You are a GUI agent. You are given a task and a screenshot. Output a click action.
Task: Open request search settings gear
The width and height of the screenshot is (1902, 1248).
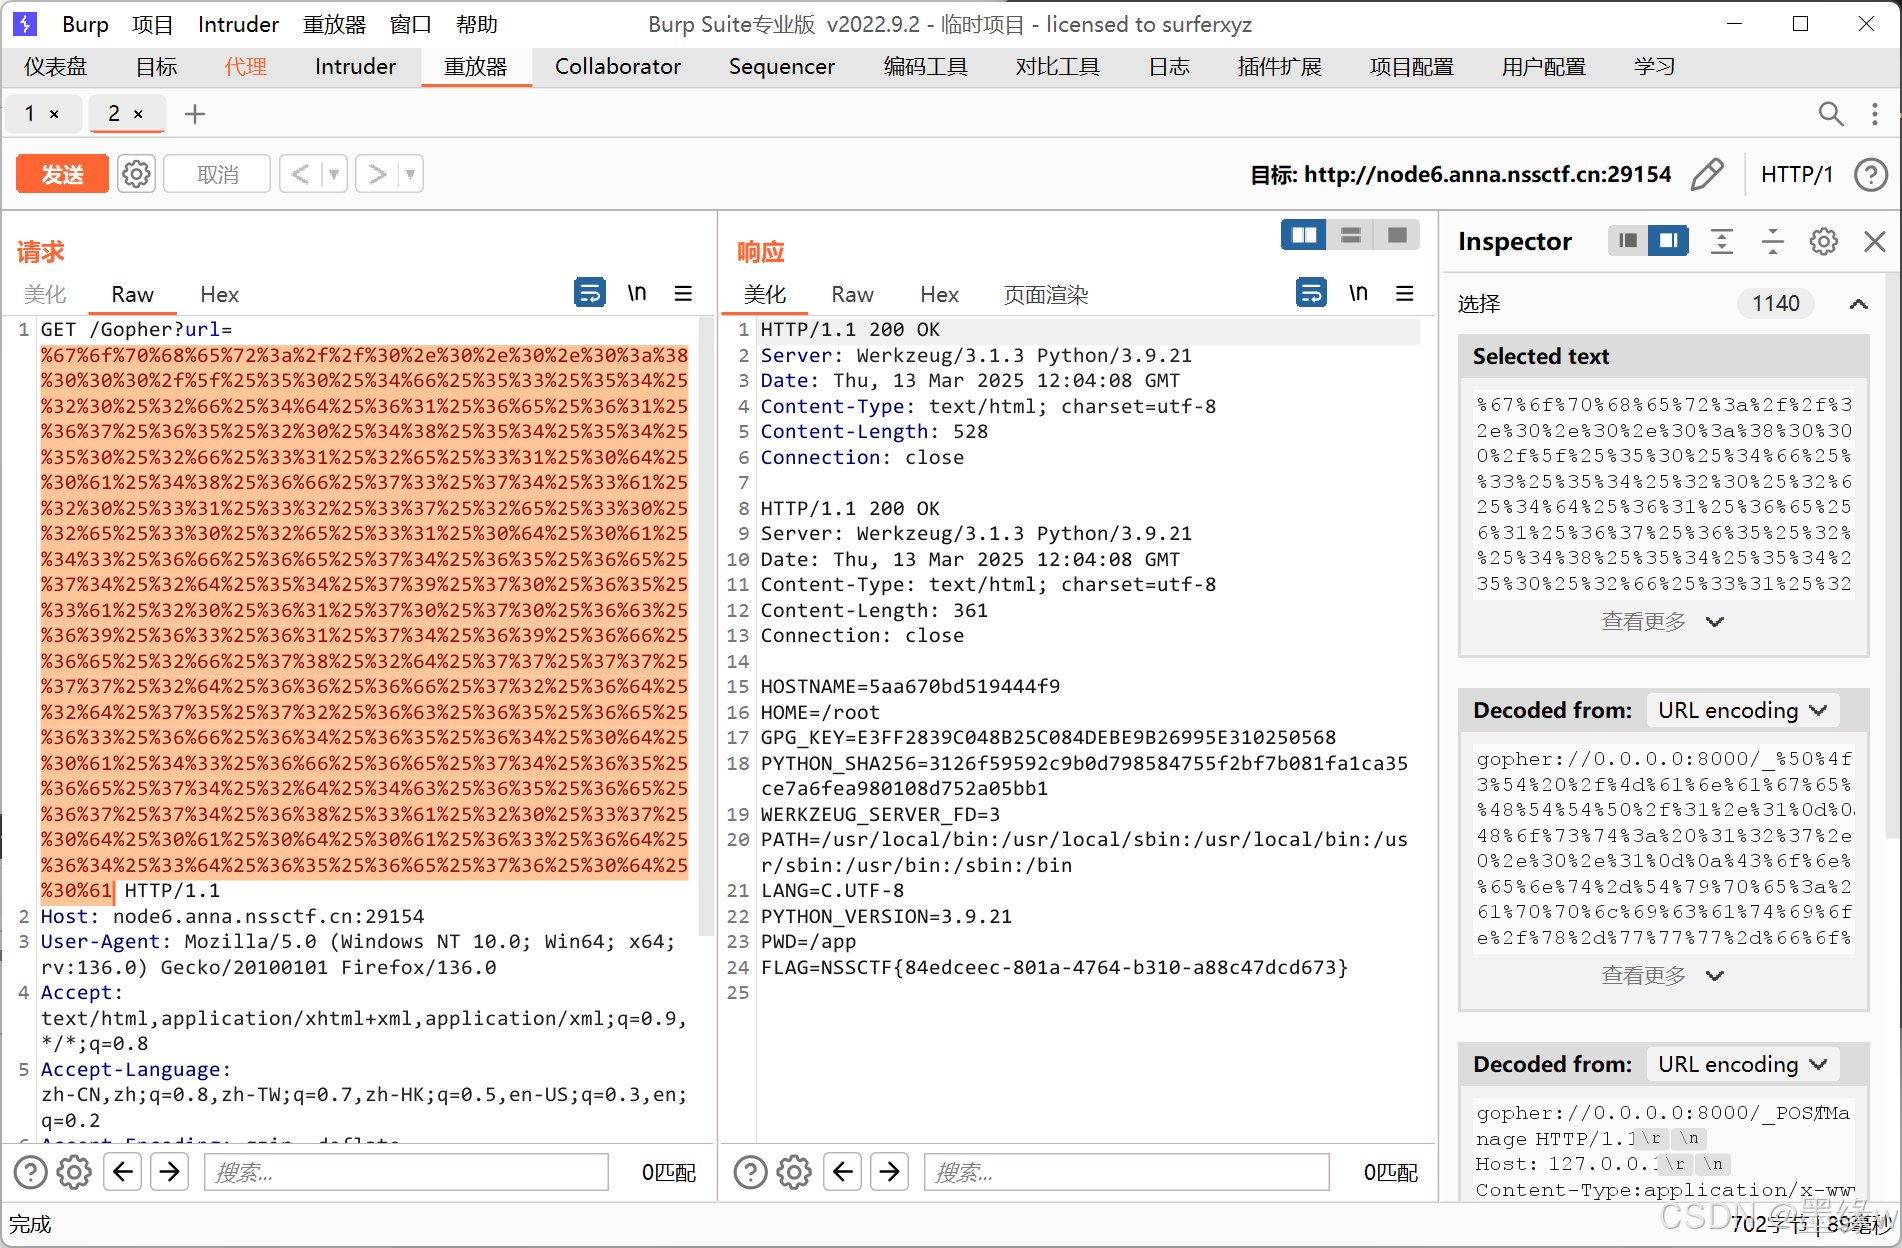[74, 1172]
